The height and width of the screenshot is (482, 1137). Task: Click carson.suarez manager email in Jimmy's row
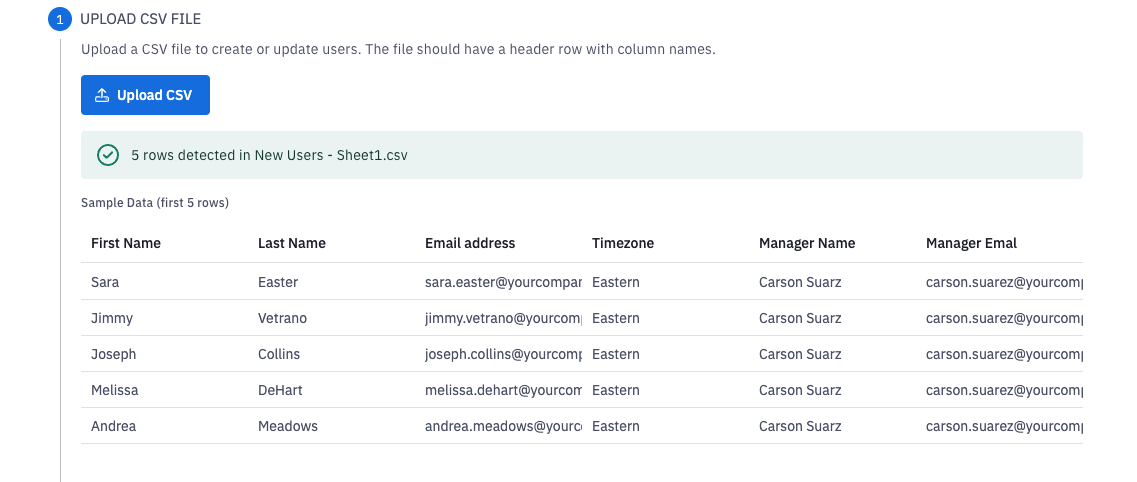pos(1004,318)
